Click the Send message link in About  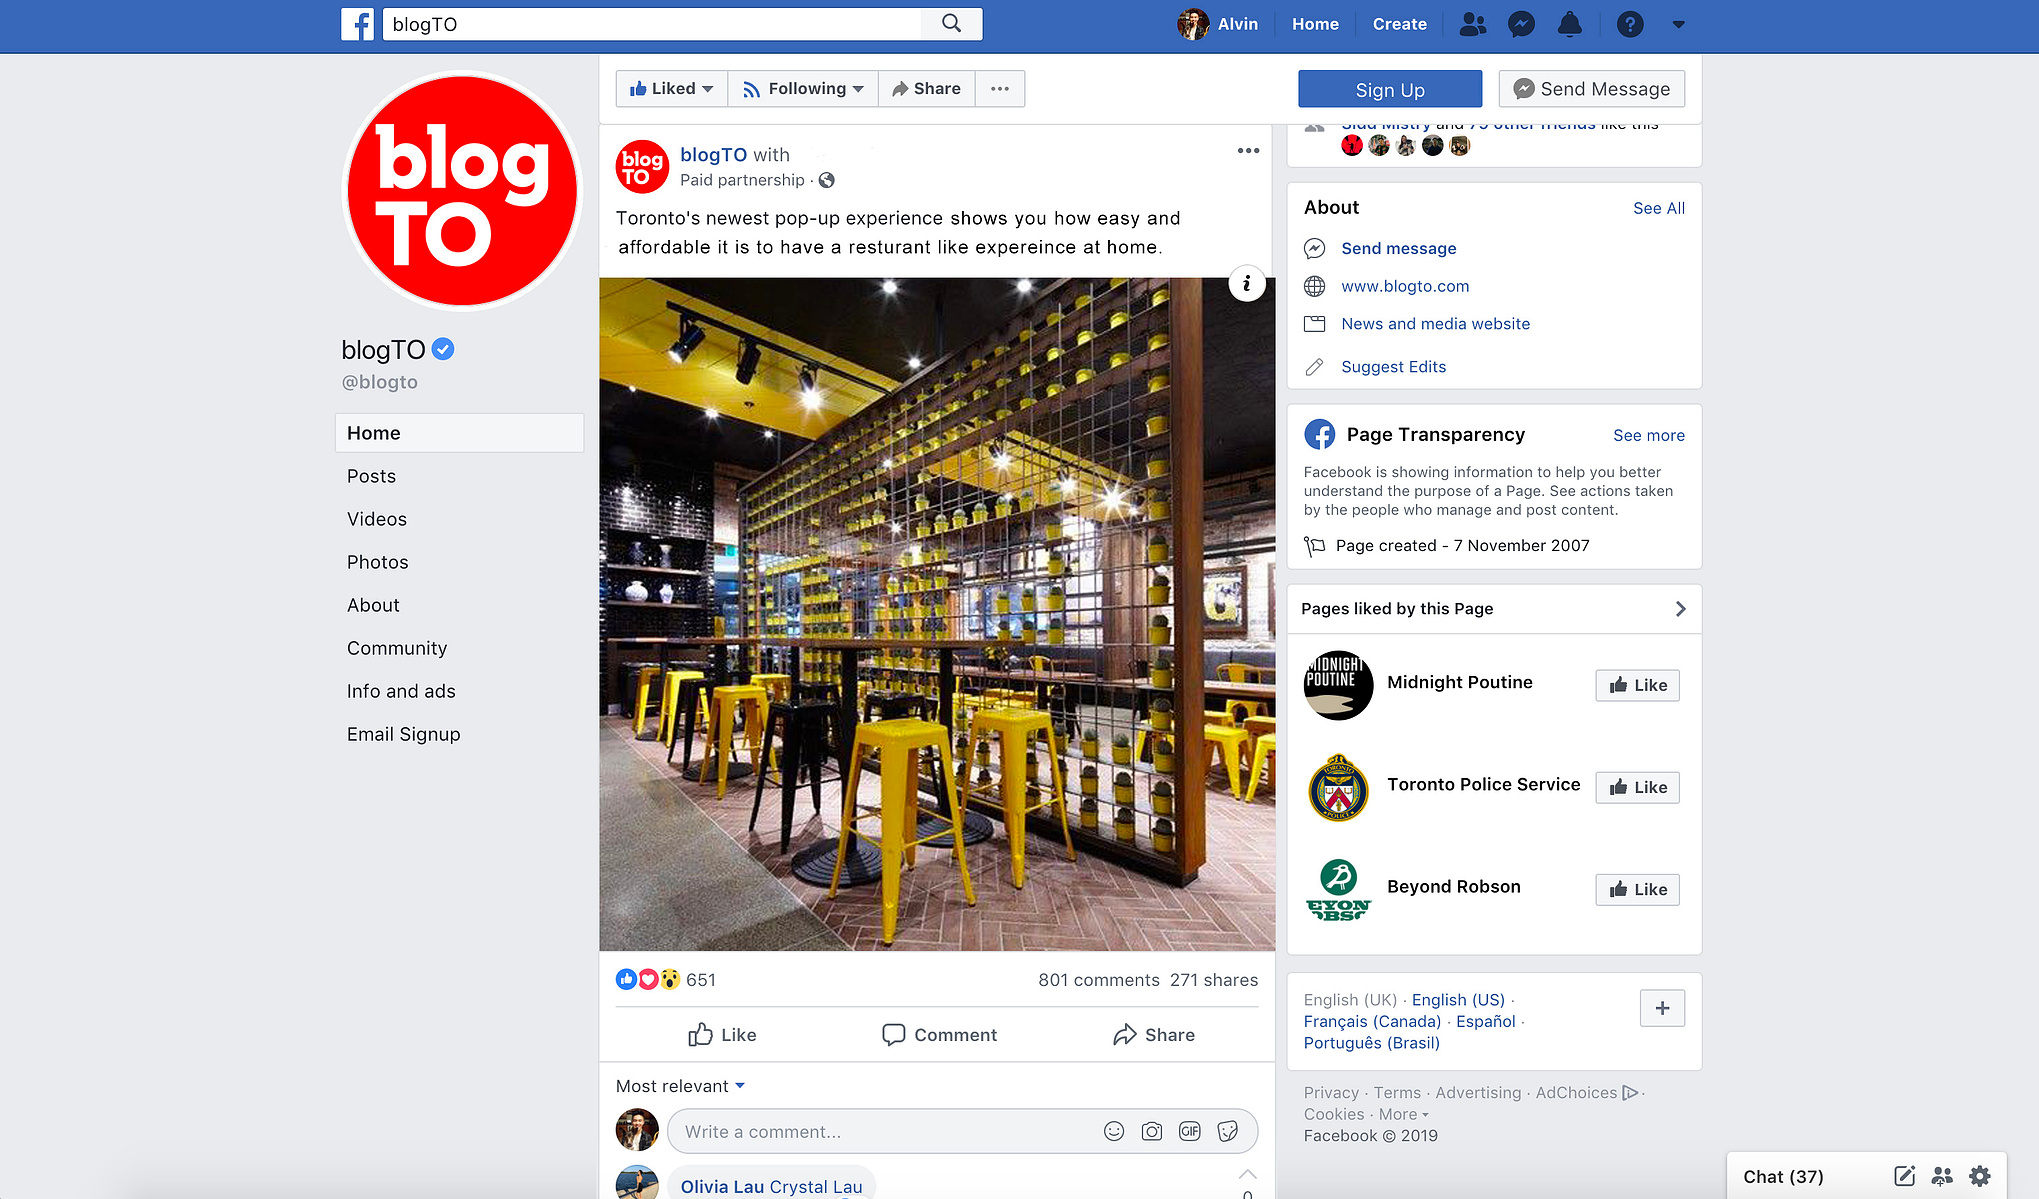point(1398,248)
